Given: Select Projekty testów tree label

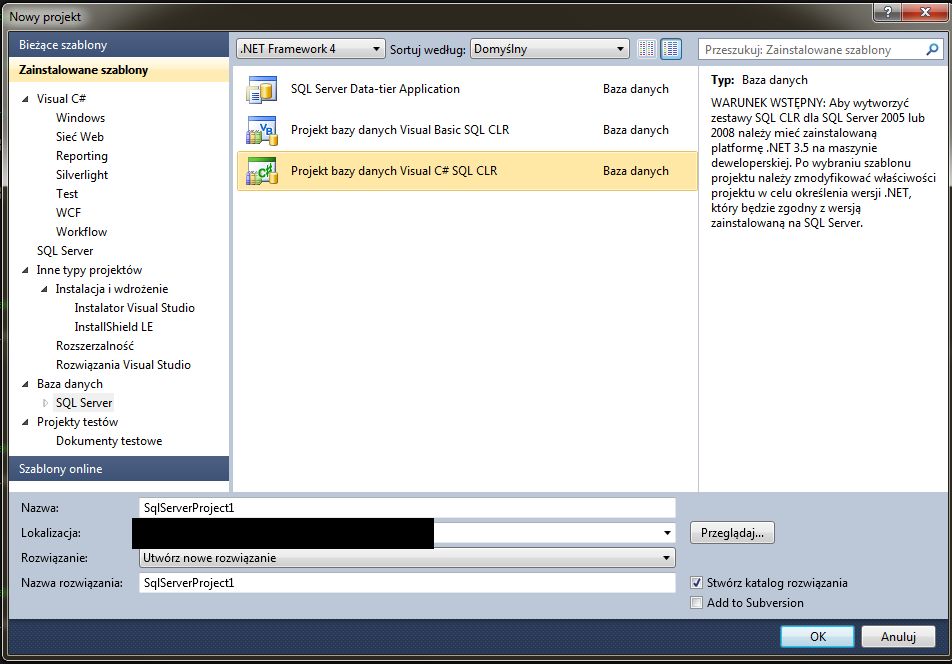Looking at the screenshot, I should pos(77,422).
